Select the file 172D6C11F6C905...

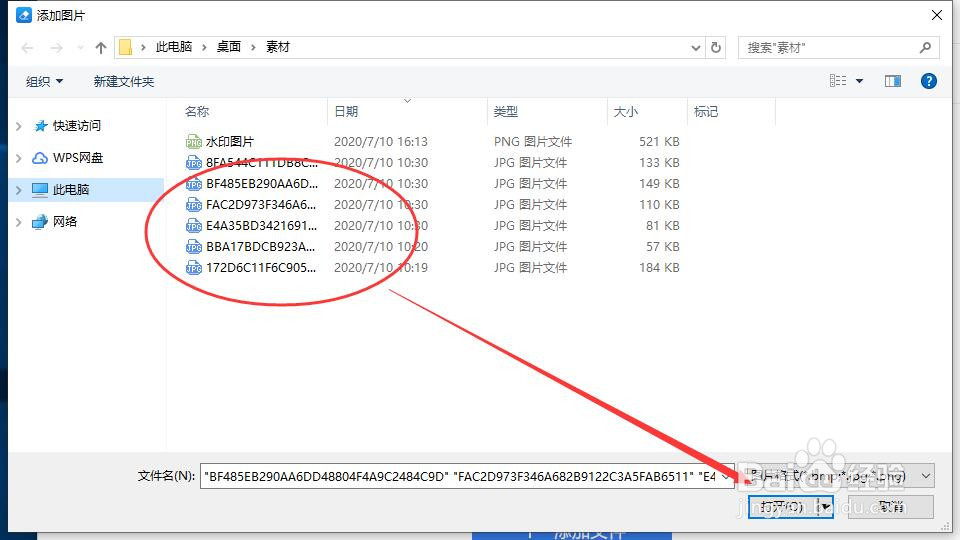(261, 268)
